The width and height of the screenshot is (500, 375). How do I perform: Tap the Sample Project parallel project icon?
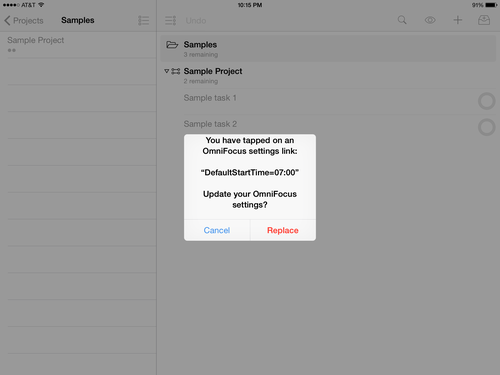pos(176,71)
